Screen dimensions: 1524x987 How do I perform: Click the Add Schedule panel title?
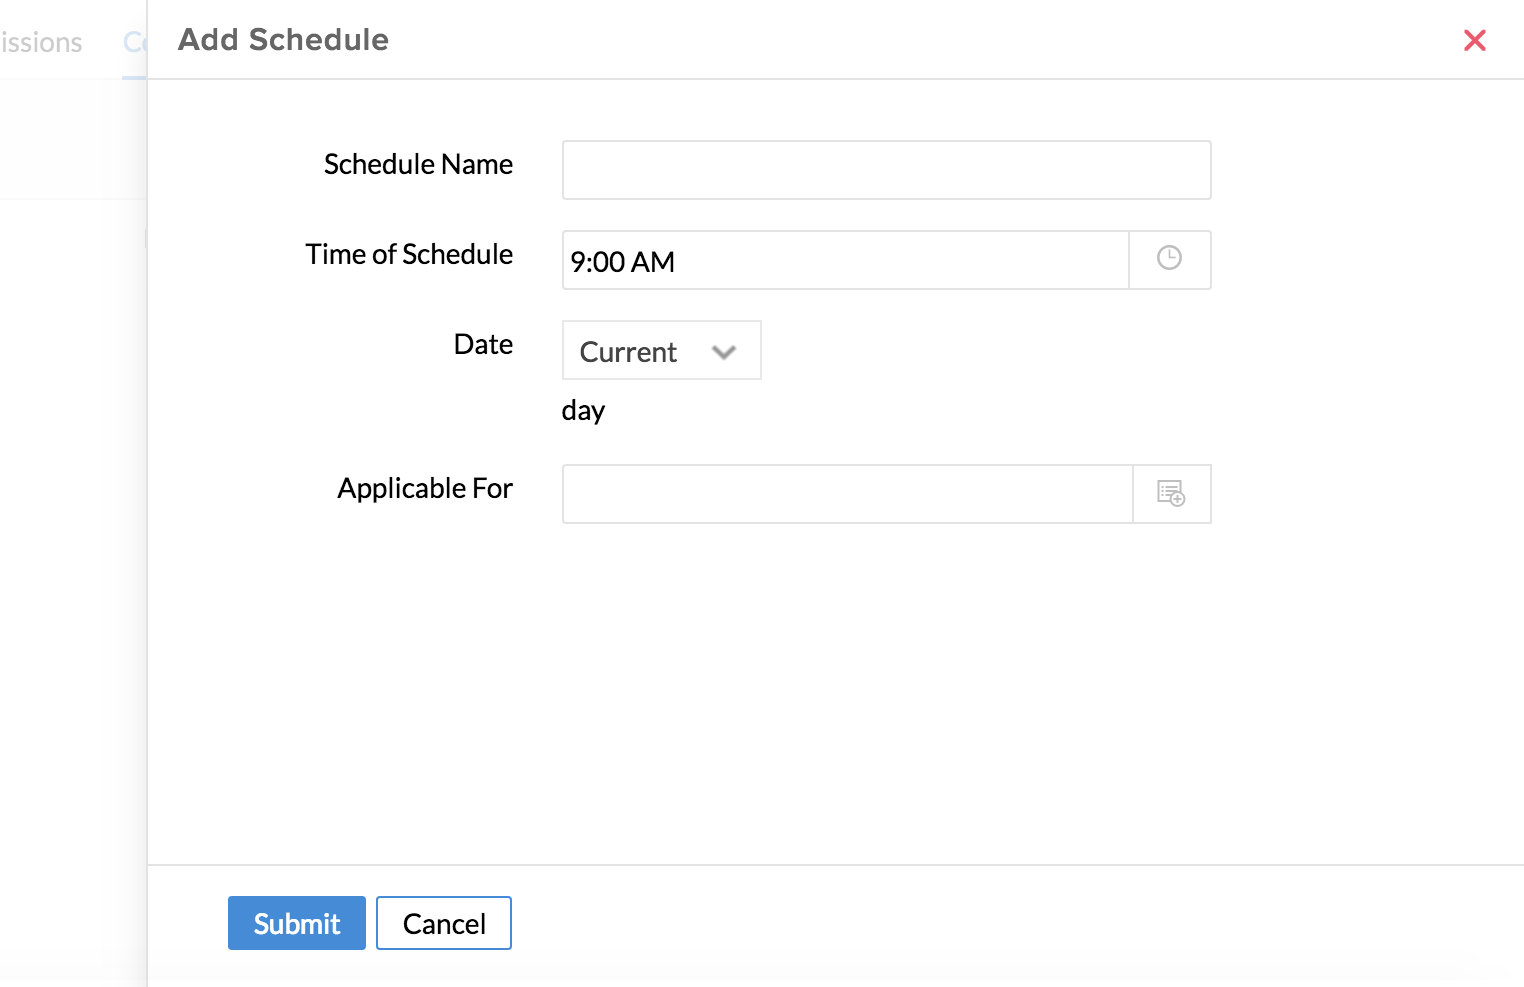click(283, 40)
